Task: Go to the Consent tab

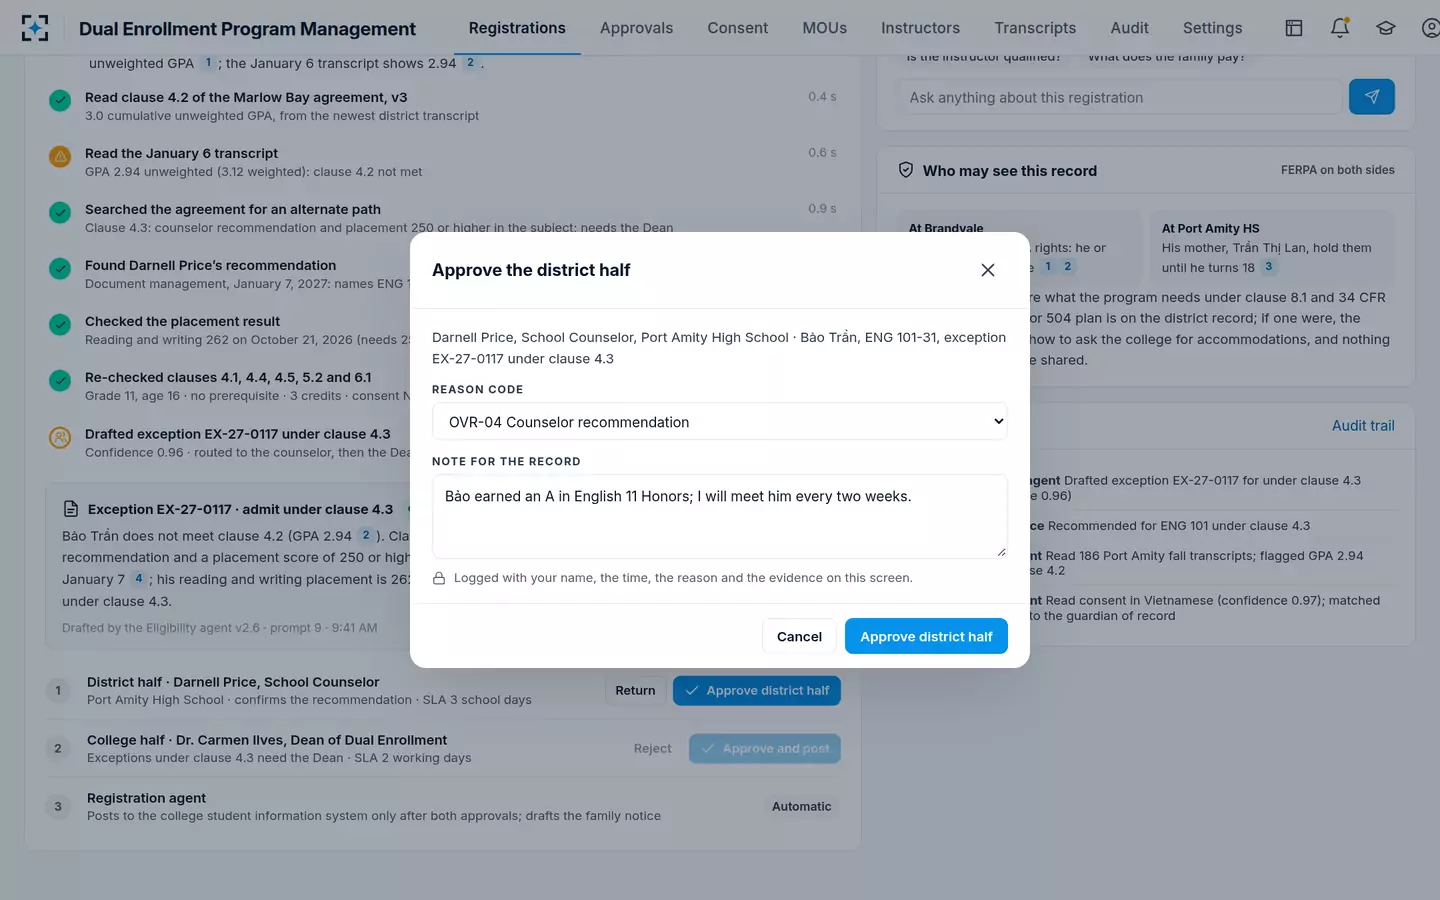Action: click(738, 28)
